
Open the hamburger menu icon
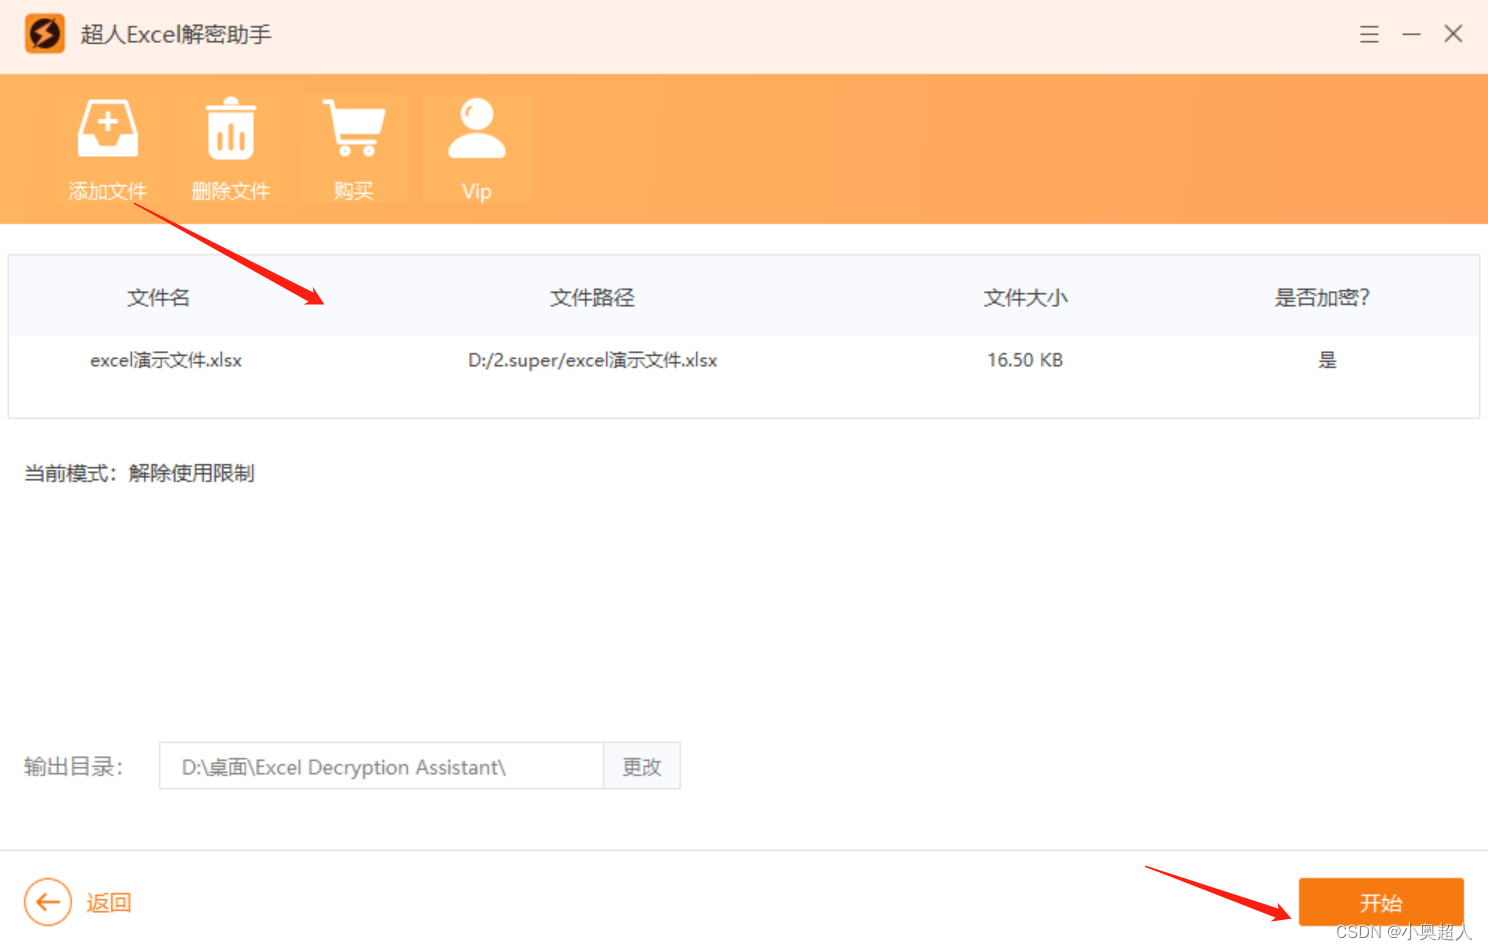[1369, 33]
